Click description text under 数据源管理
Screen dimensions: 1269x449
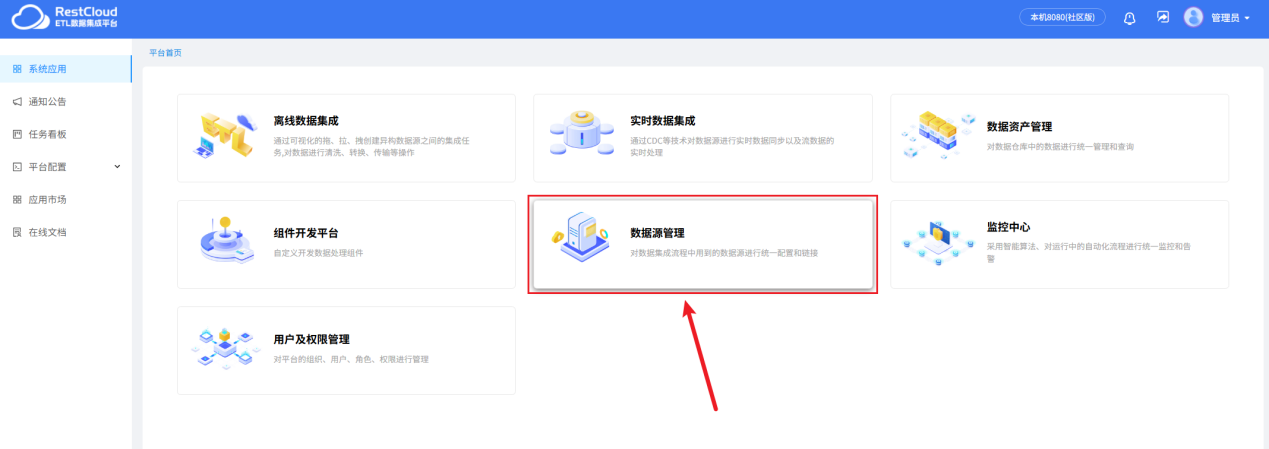tap(724, 253)
